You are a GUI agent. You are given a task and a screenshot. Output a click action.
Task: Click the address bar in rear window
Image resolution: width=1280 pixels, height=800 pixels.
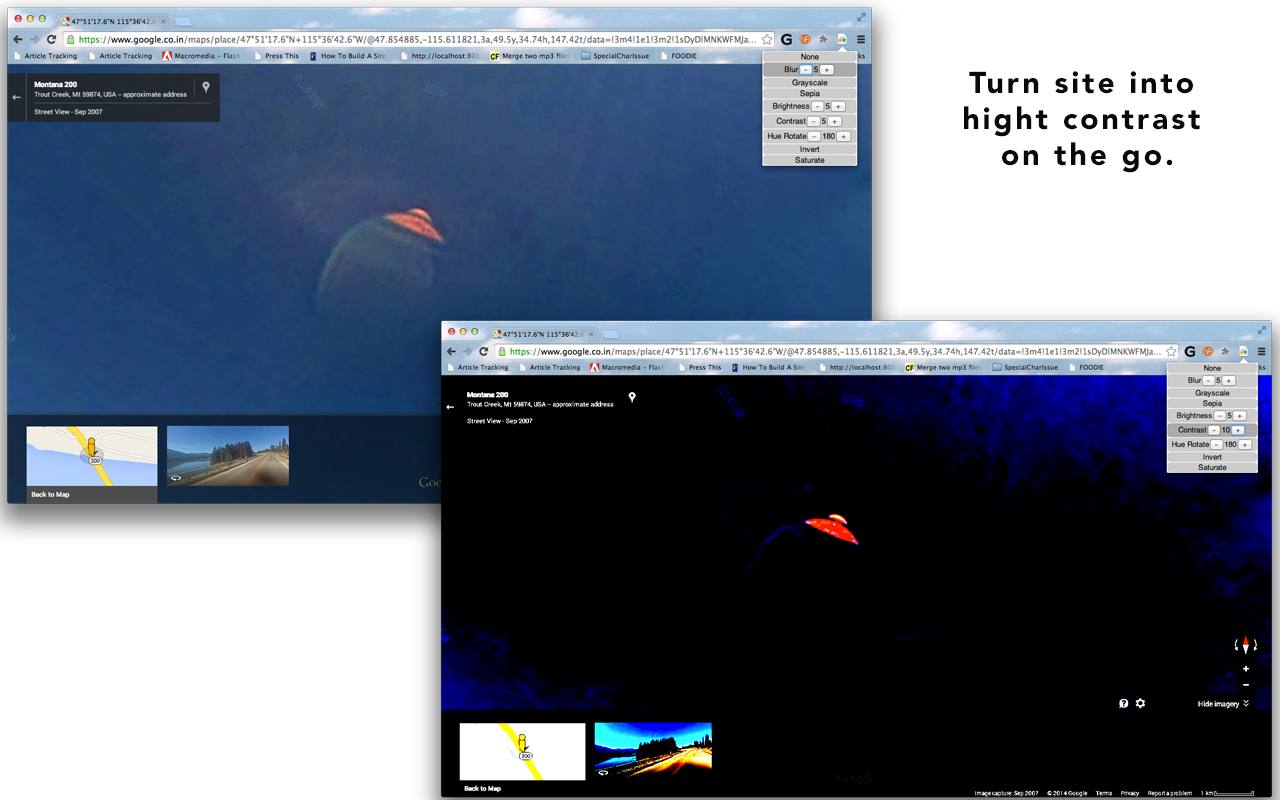click(x=419, y=39)
